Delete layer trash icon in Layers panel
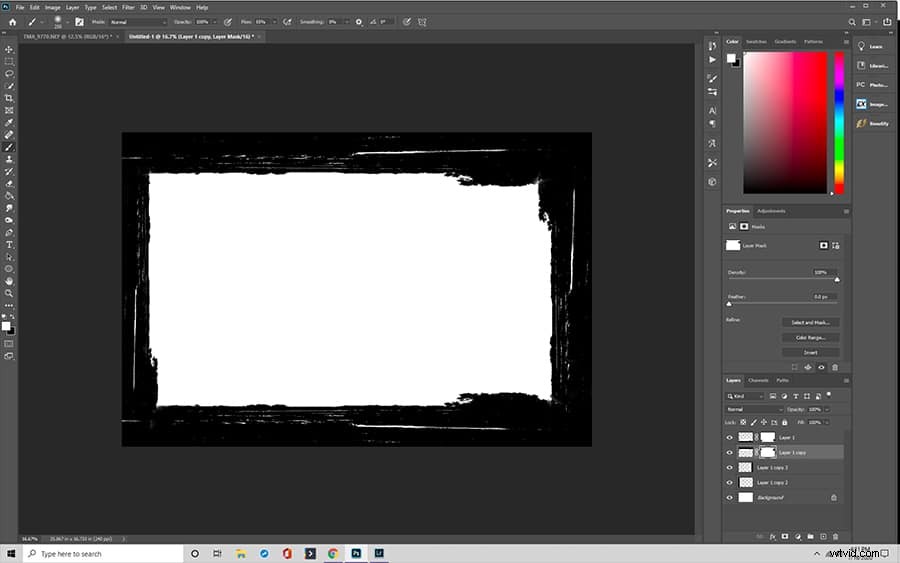Image resolution: width=900 pixels, height=563 pixels. 835,537
